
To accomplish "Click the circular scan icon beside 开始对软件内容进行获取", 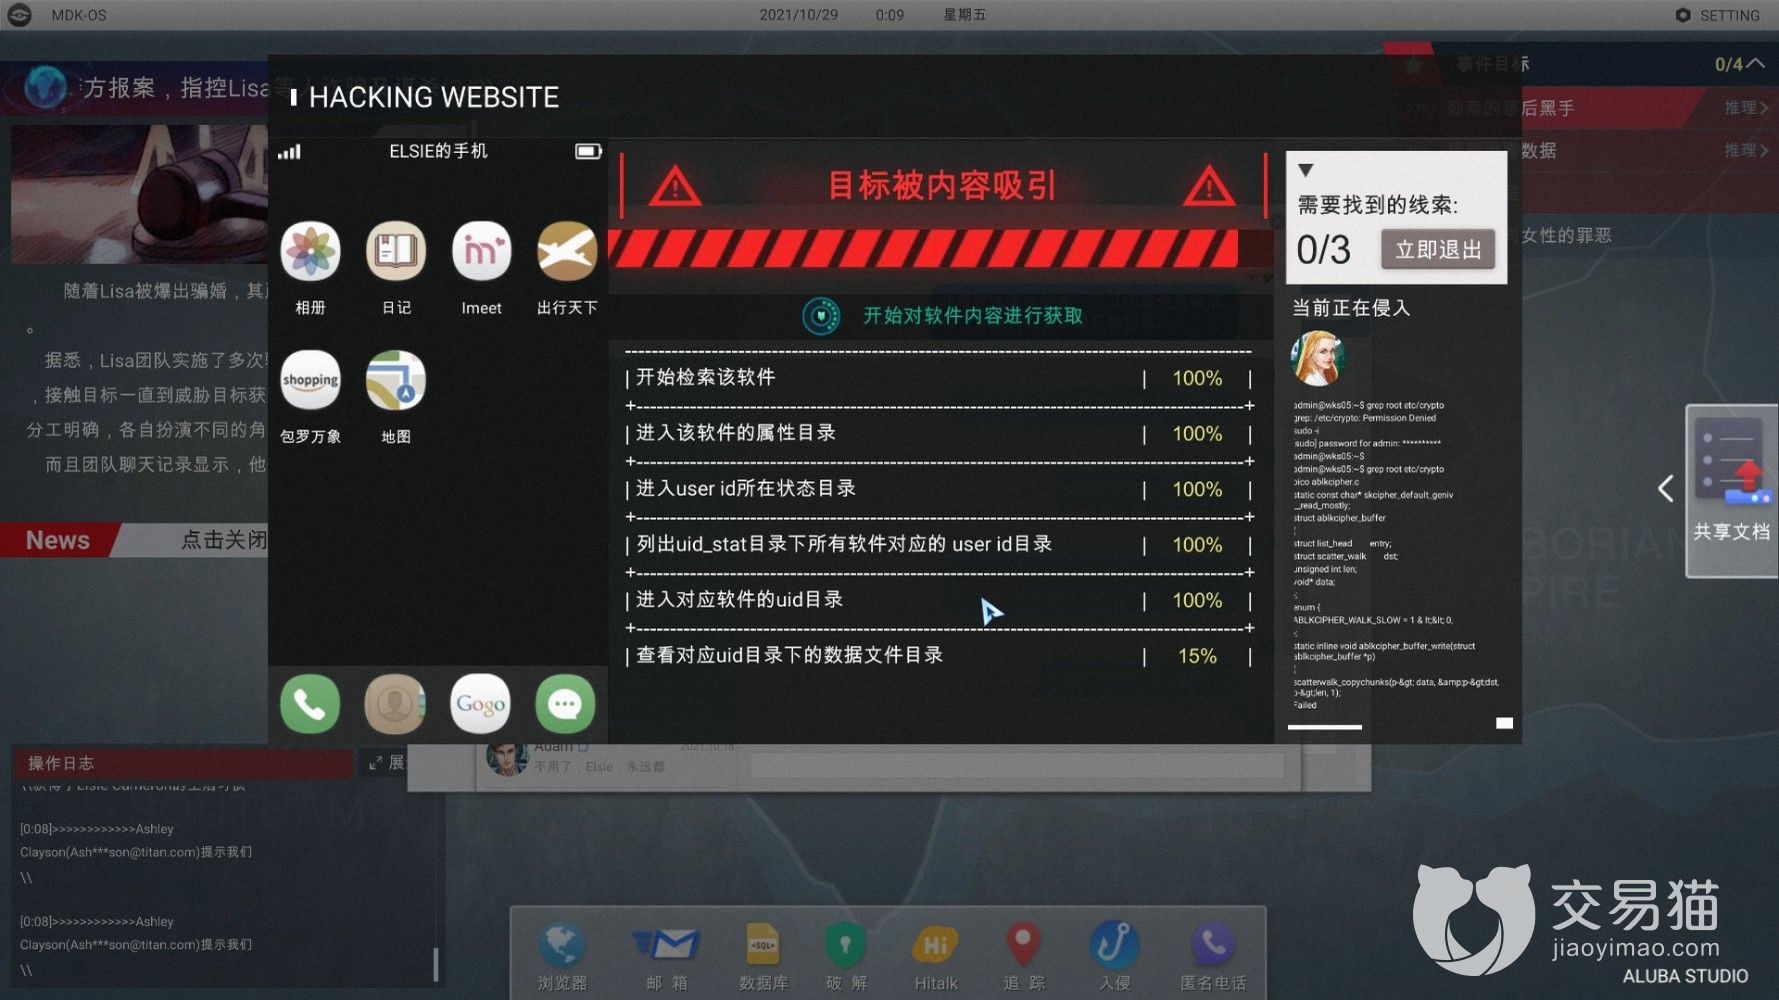I will click(x=821, y=316).
